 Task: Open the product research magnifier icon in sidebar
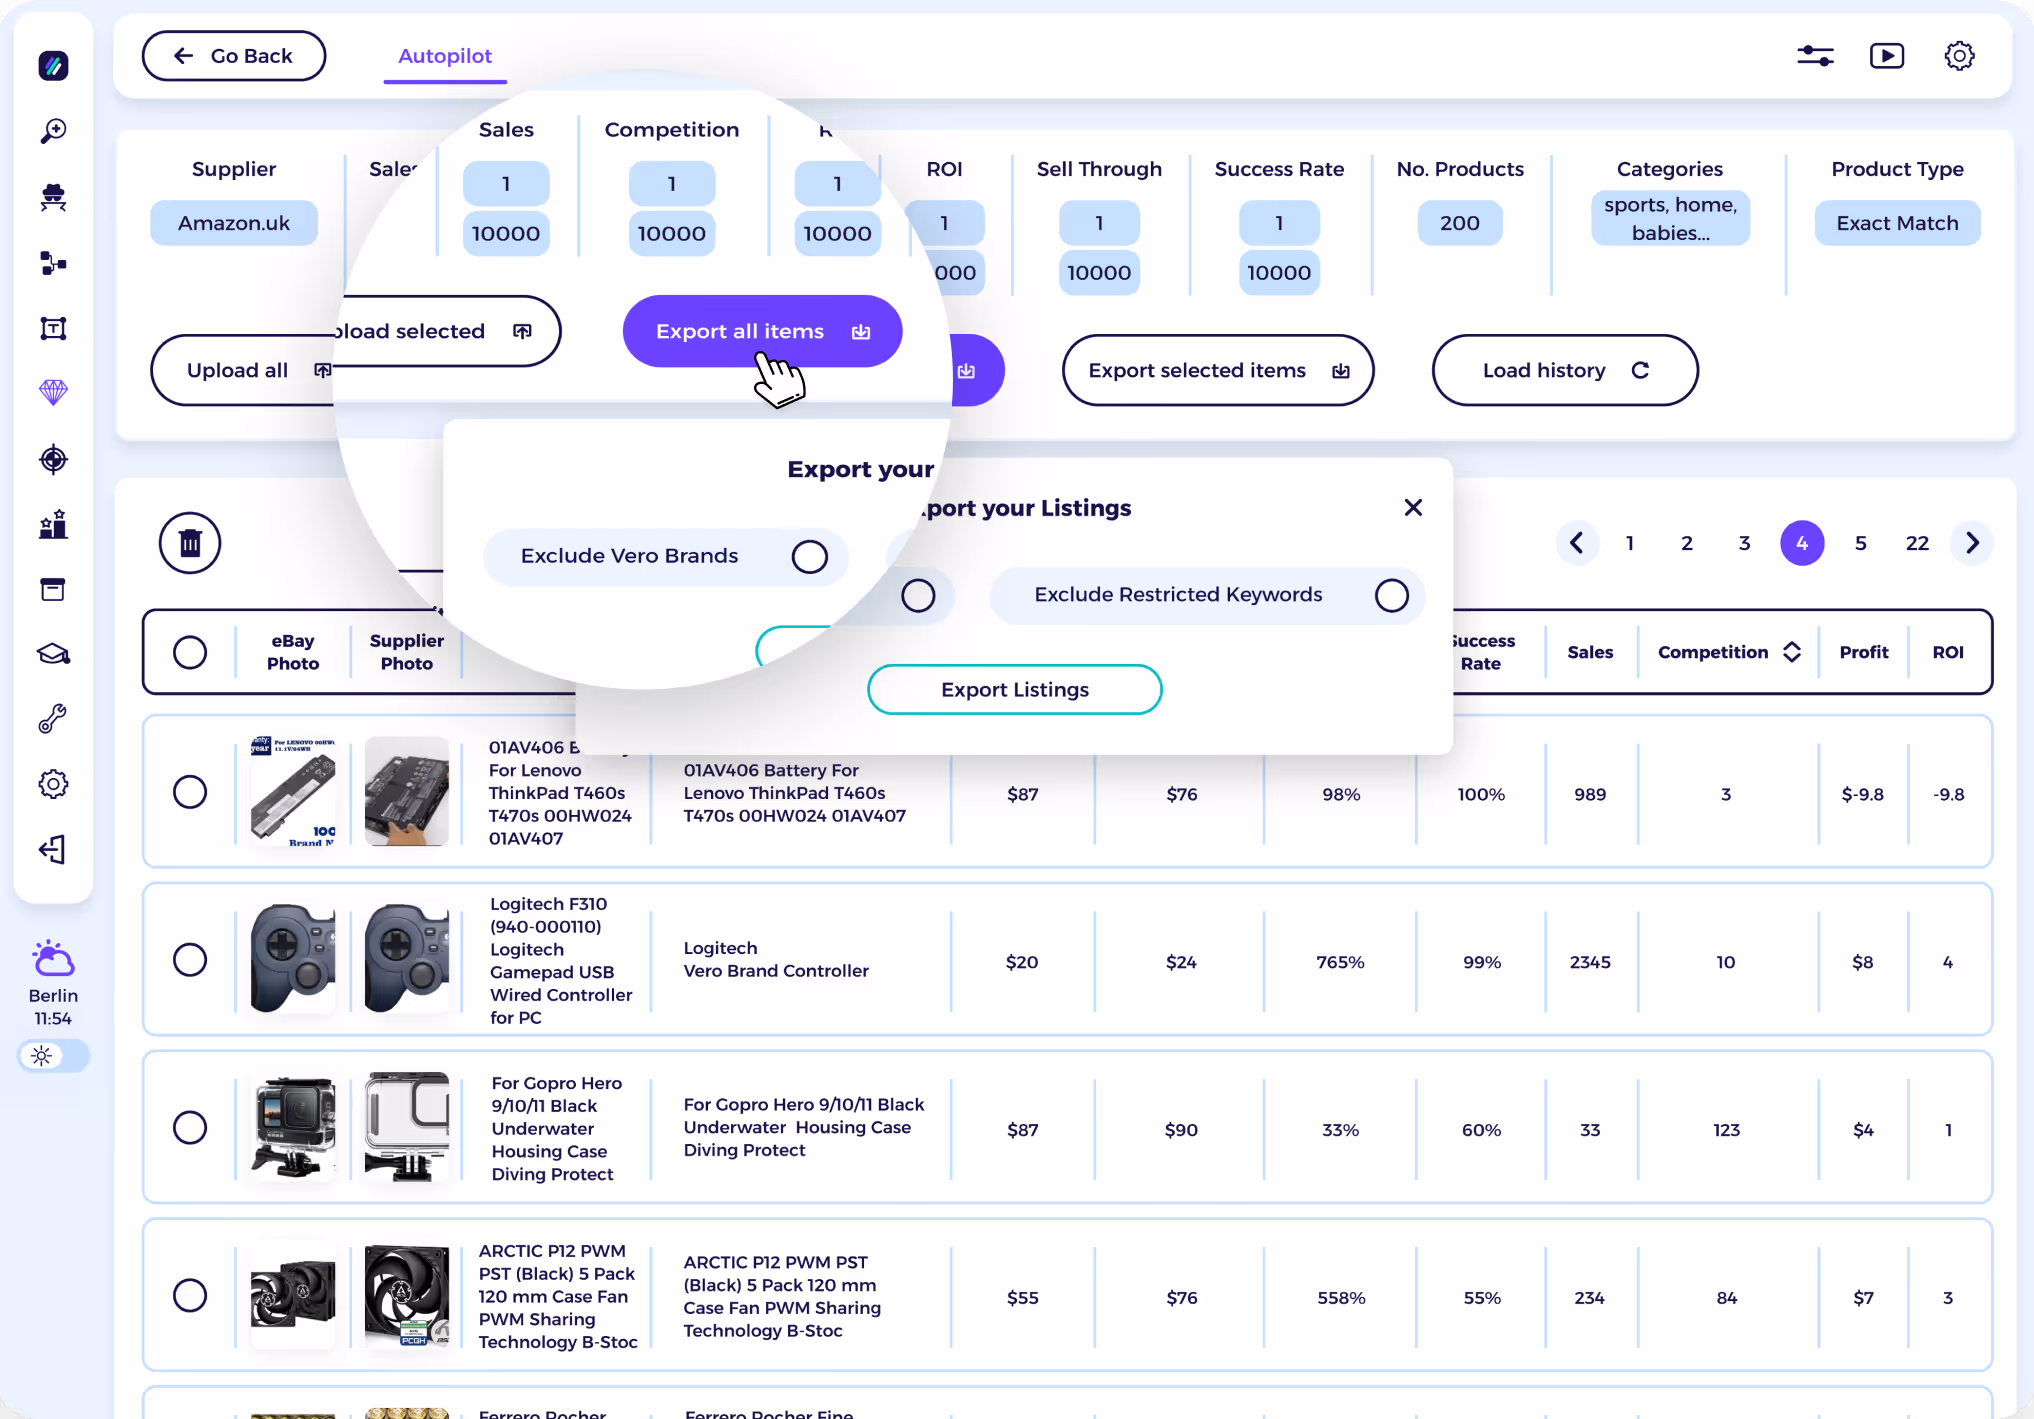pos(53,131)
